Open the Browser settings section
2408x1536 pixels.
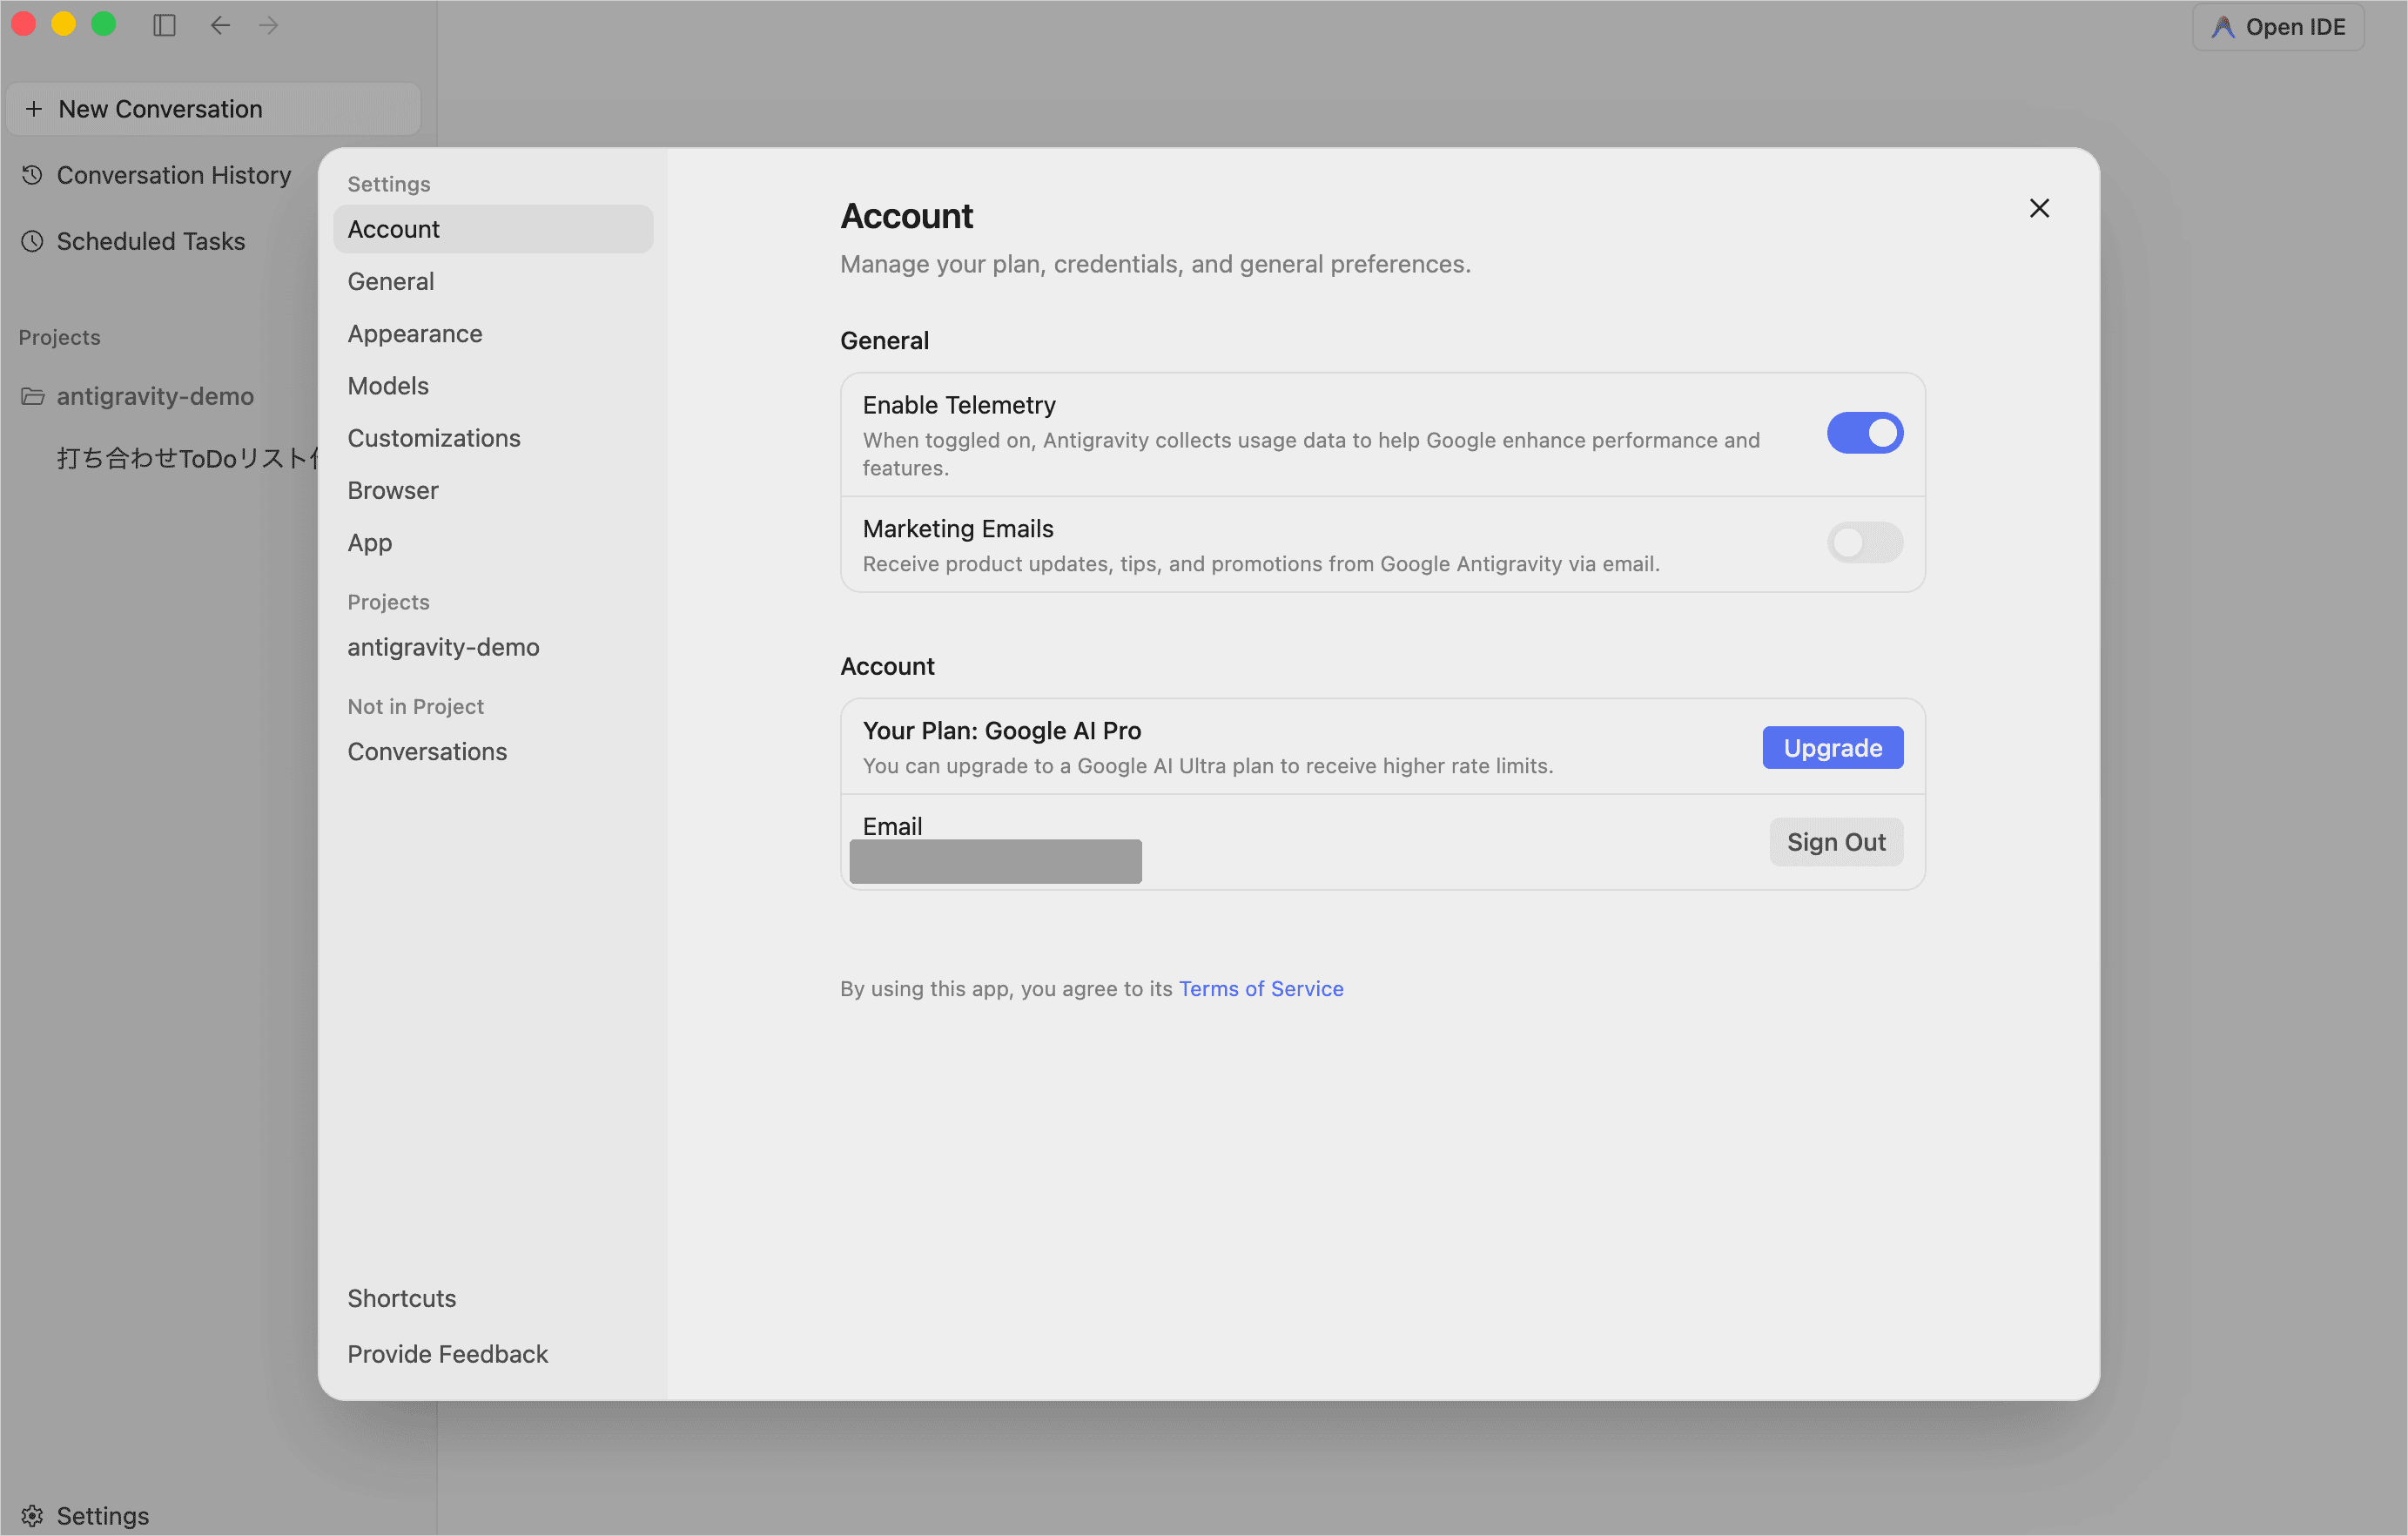493,490
